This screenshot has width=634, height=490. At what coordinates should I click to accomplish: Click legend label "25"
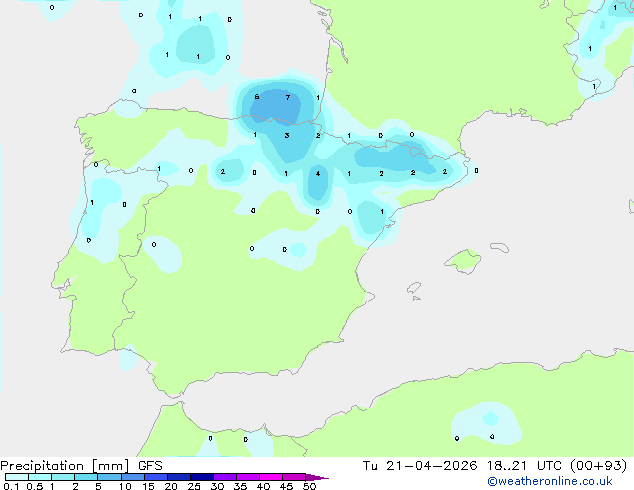coord(194,486)
